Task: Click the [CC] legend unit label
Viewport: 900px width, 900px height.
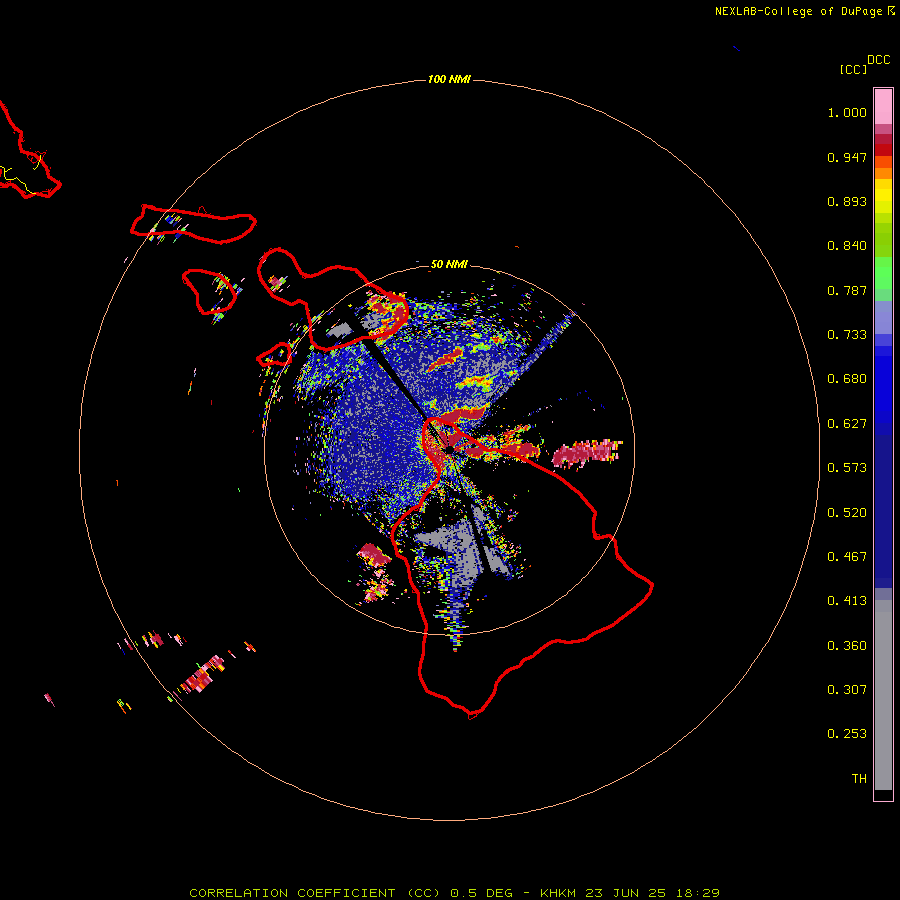Action: click(853, 69)
